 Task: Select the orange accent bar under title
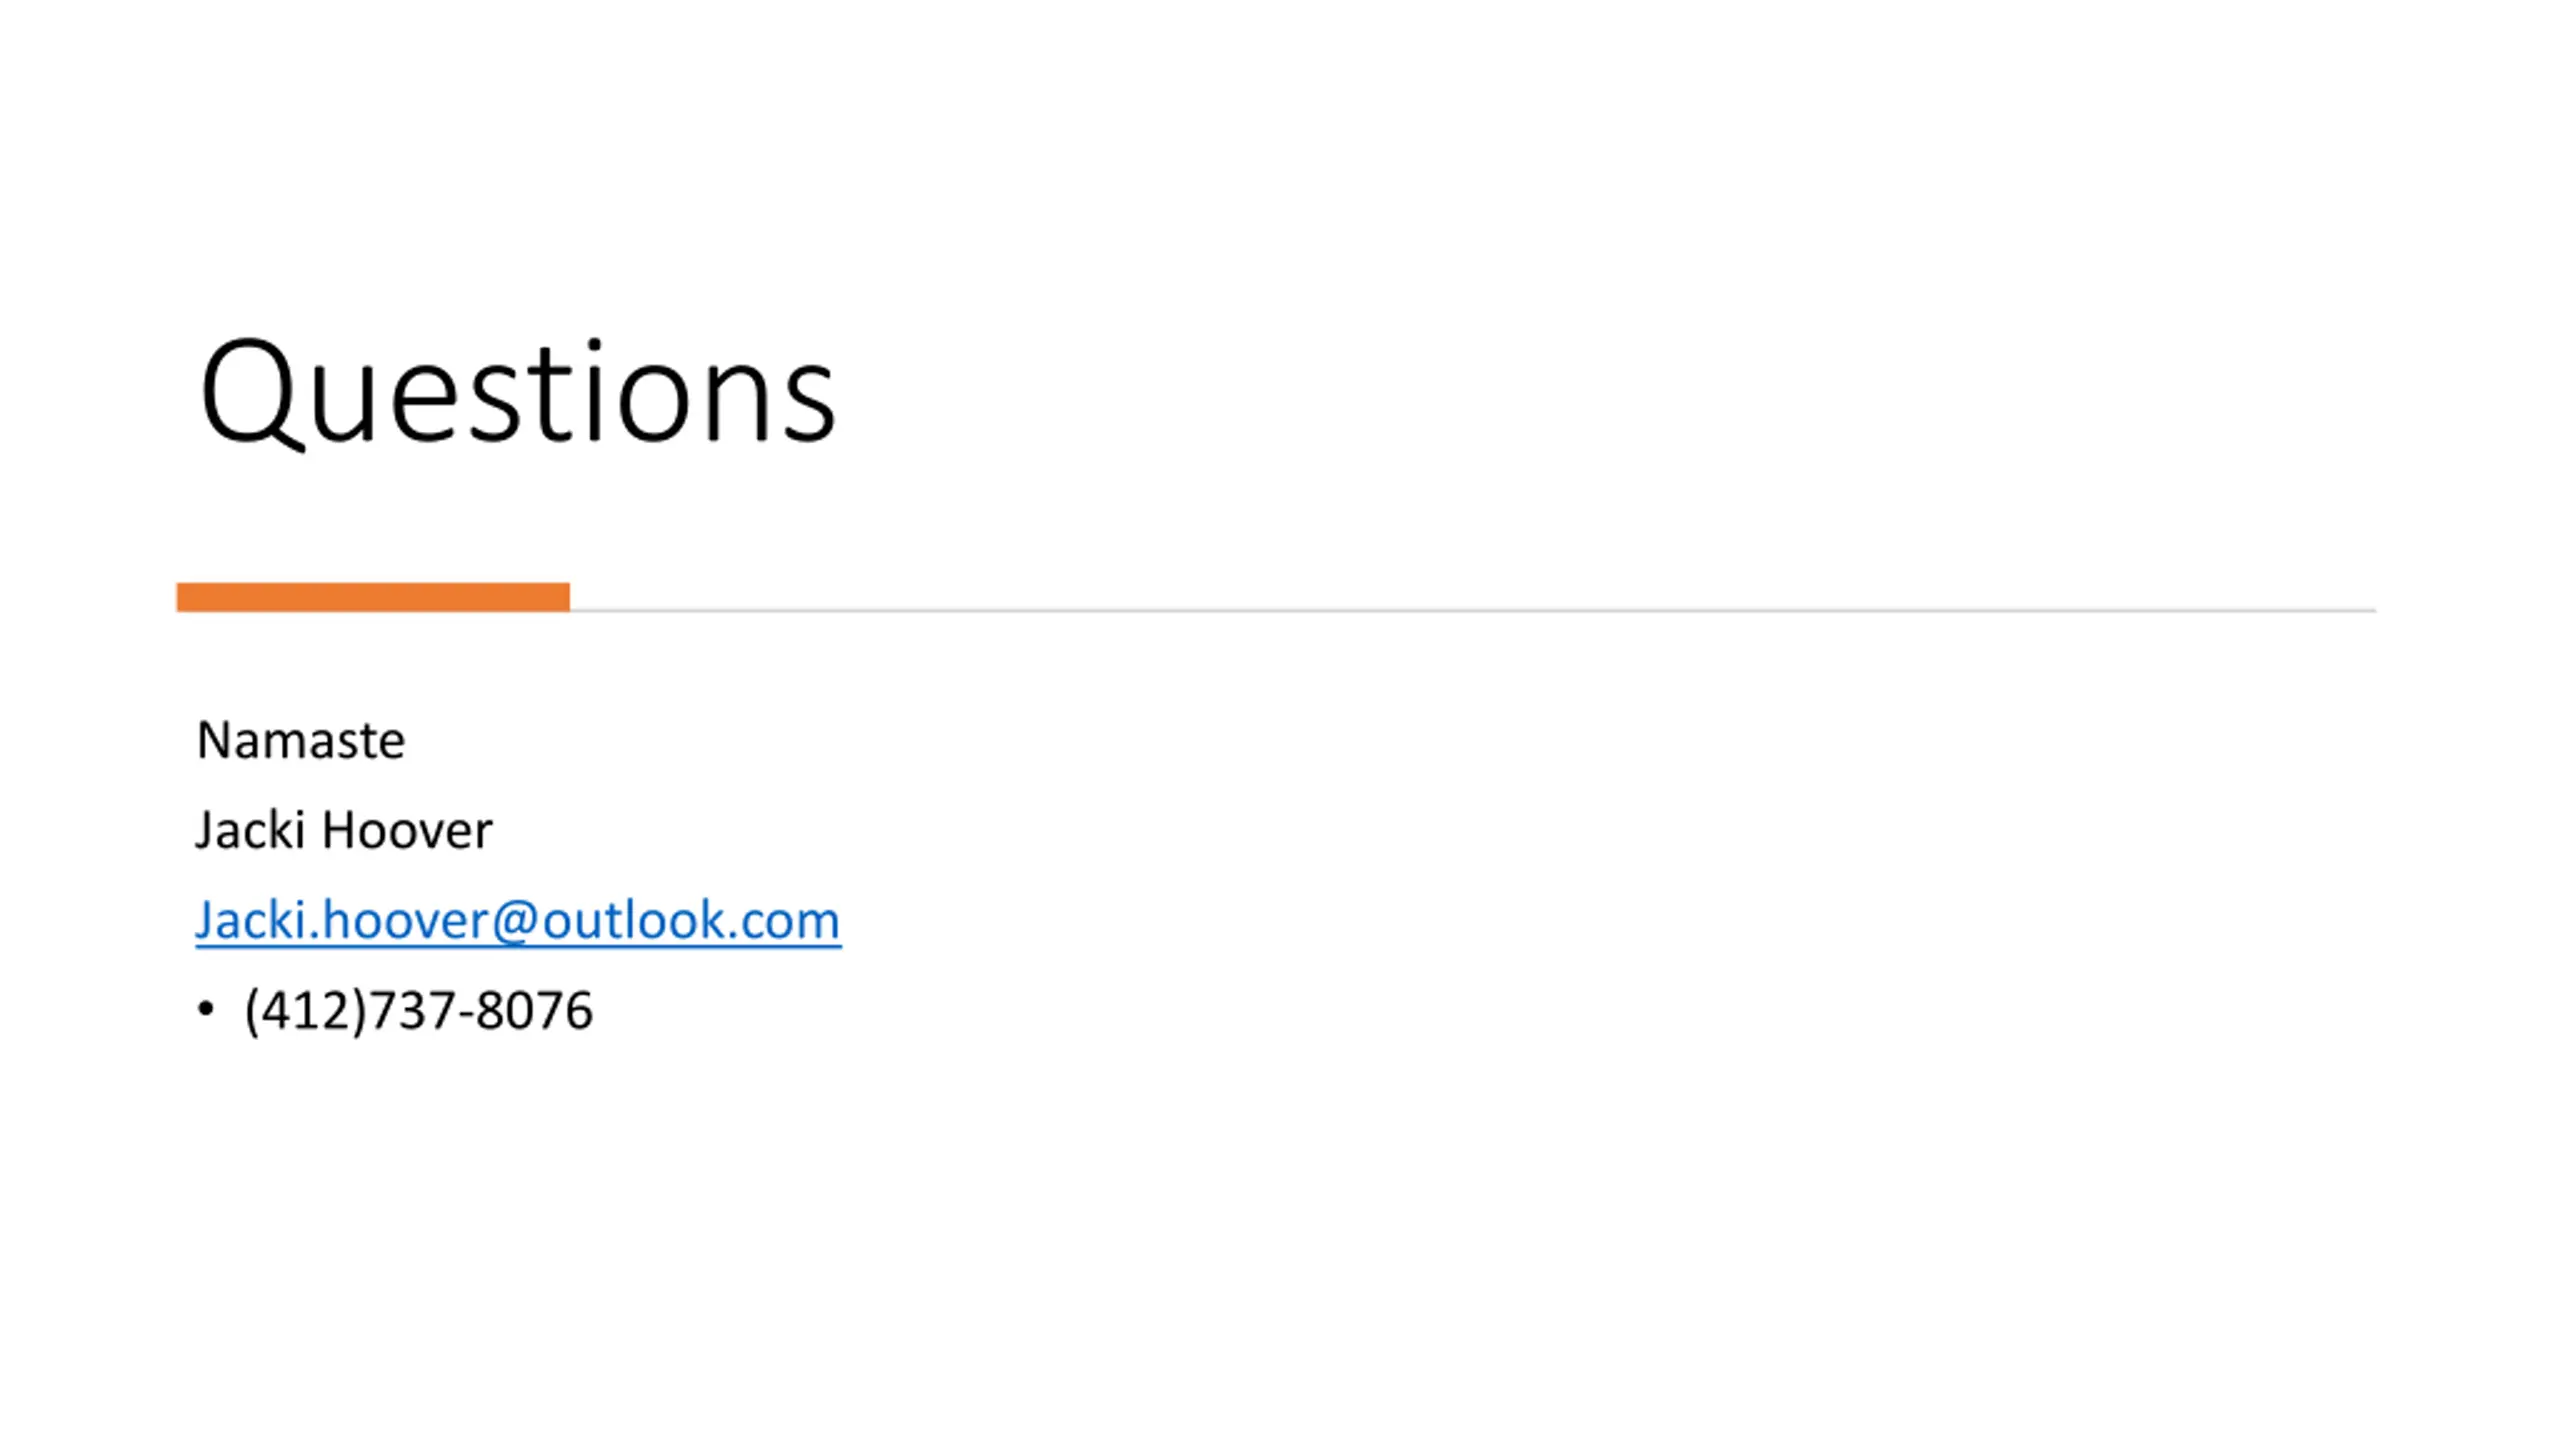click(373, 597)
